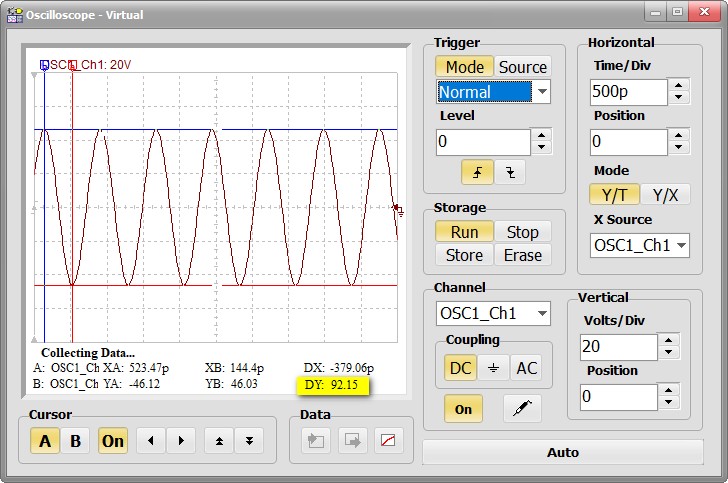Move cursor down with double down arrow
This screenshot has height=483, width=728.
(250, 441)
